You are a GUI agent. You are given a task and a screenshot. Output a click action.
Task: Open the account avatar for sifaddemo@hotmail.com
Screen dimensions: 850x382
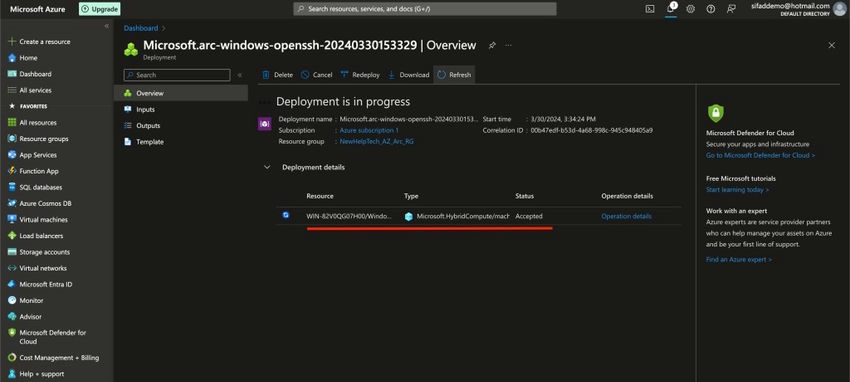839,9
